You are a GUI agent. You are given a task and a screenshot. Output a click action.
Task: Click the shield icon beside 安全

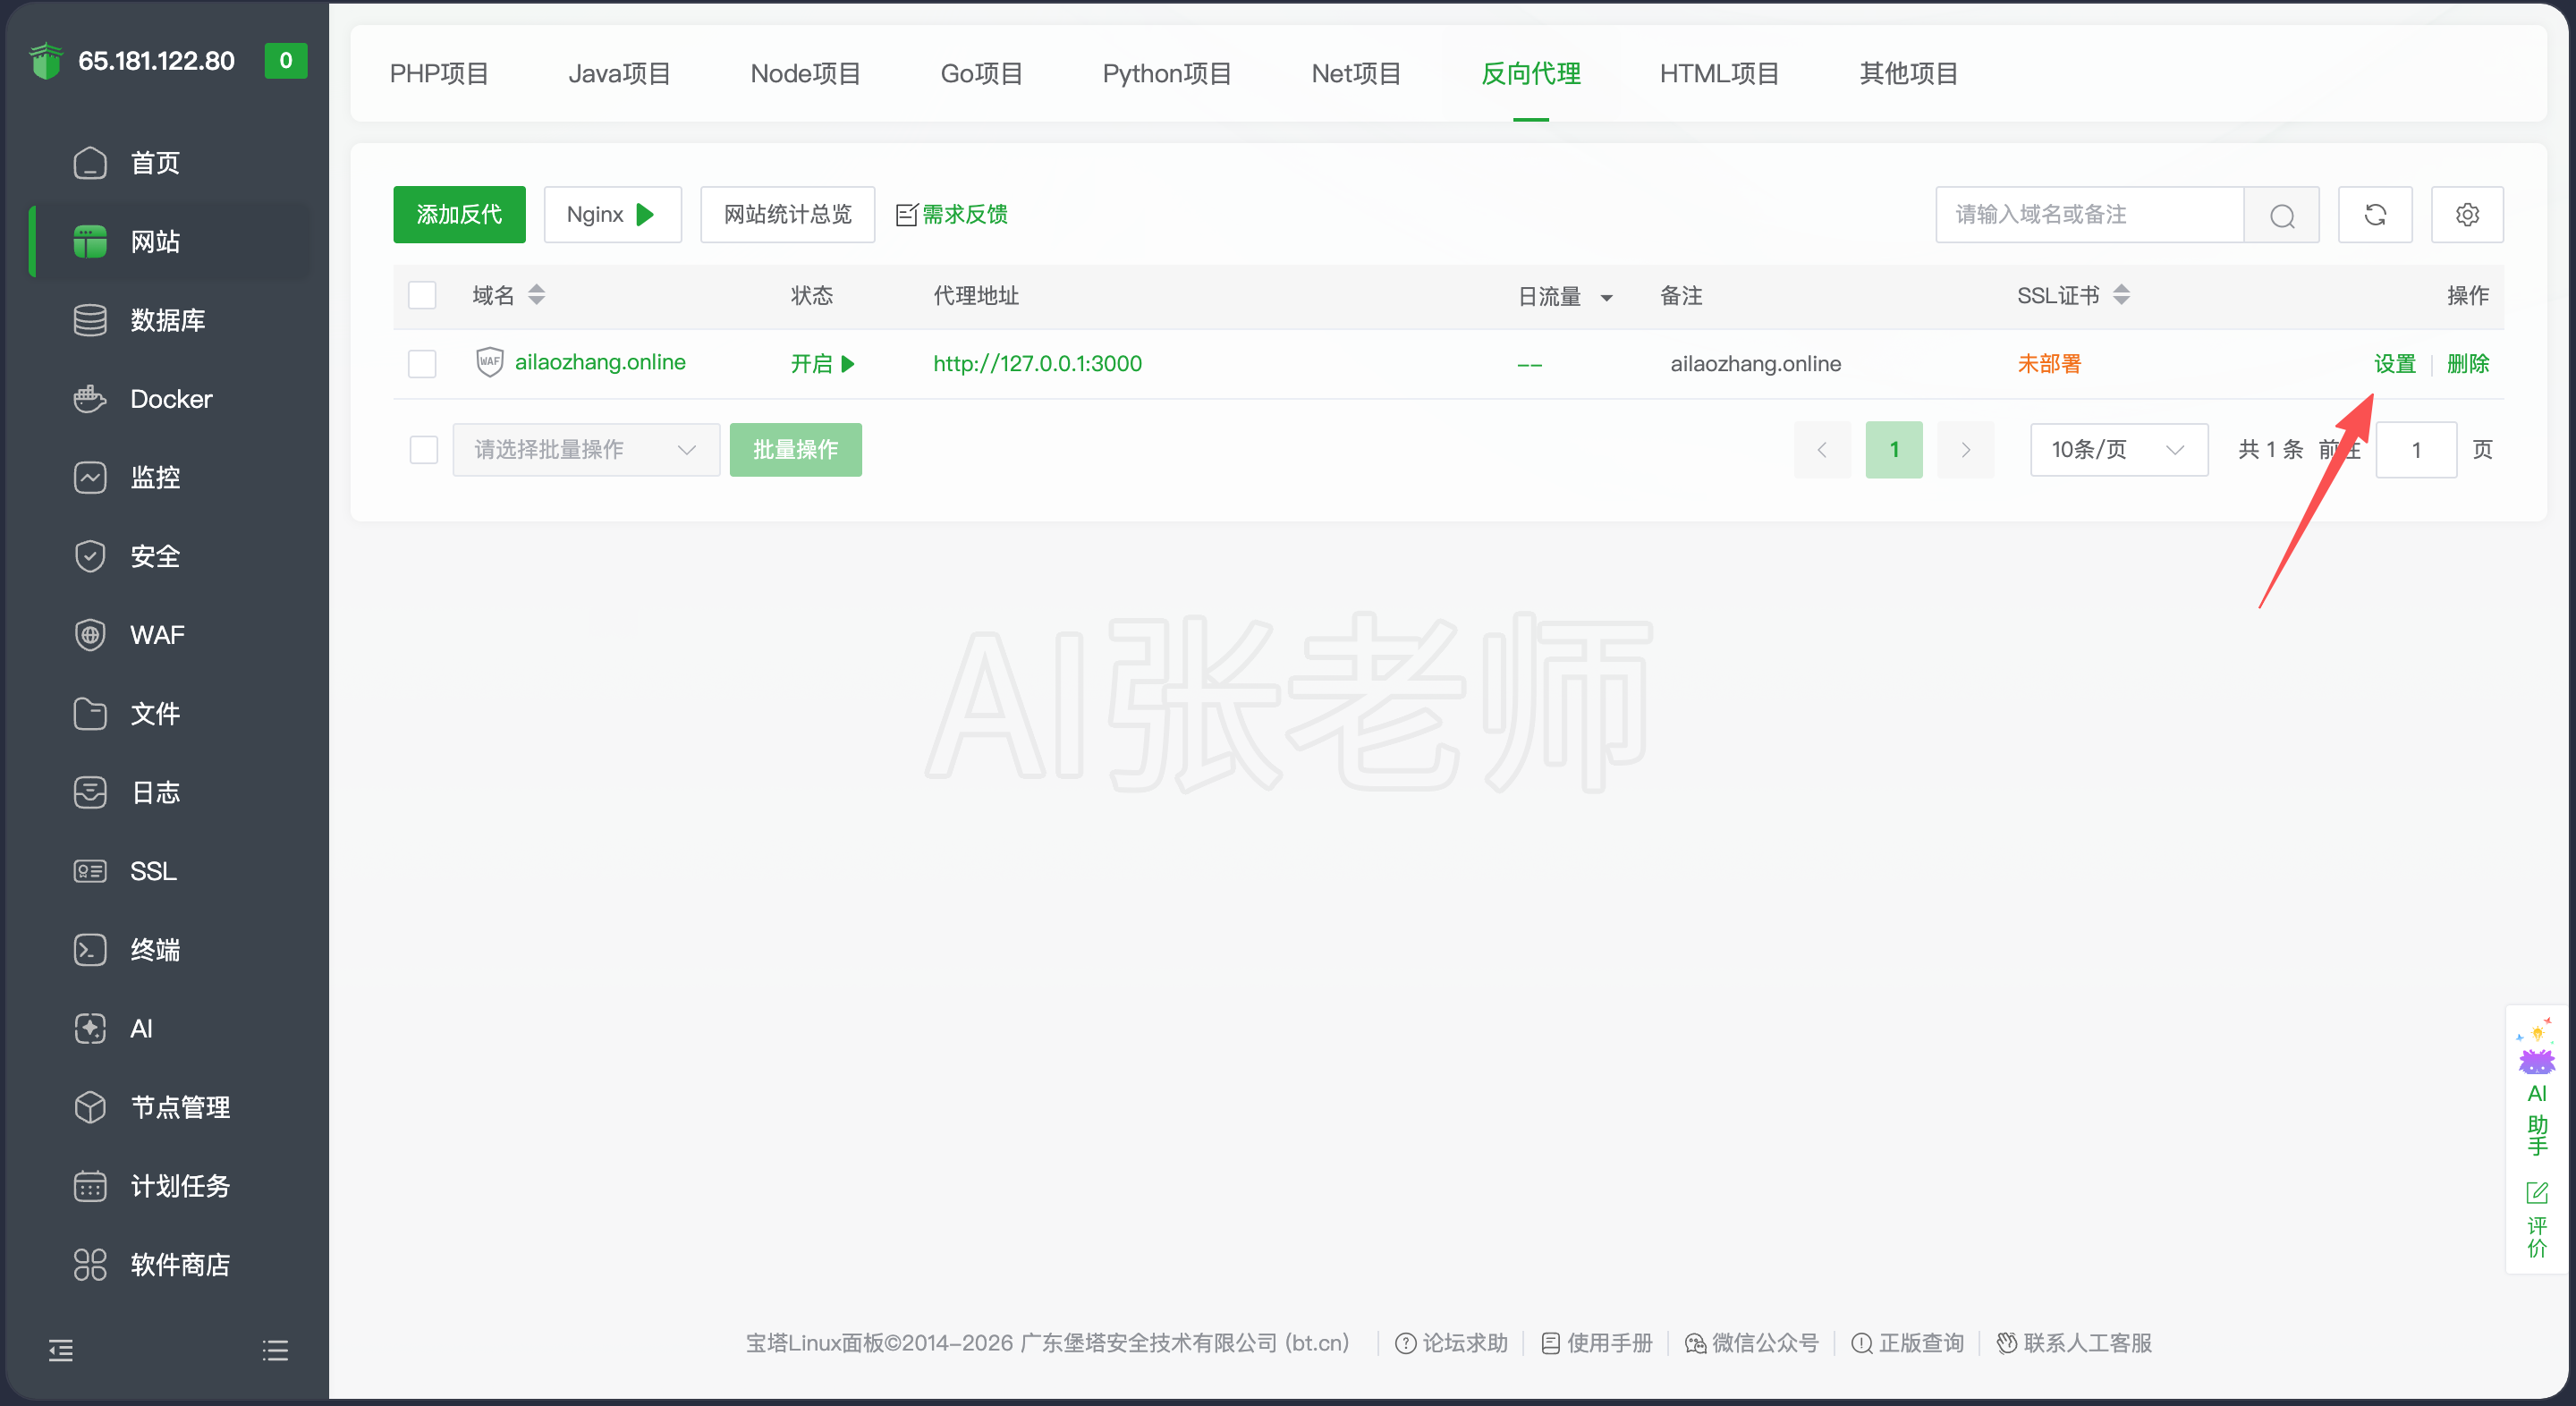pos(90,556)
